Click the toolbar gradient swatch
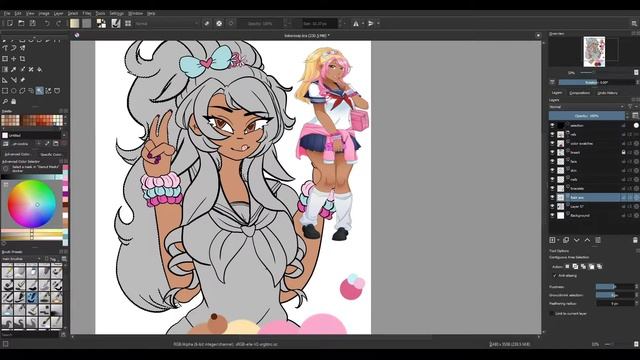 pos(74,24)
